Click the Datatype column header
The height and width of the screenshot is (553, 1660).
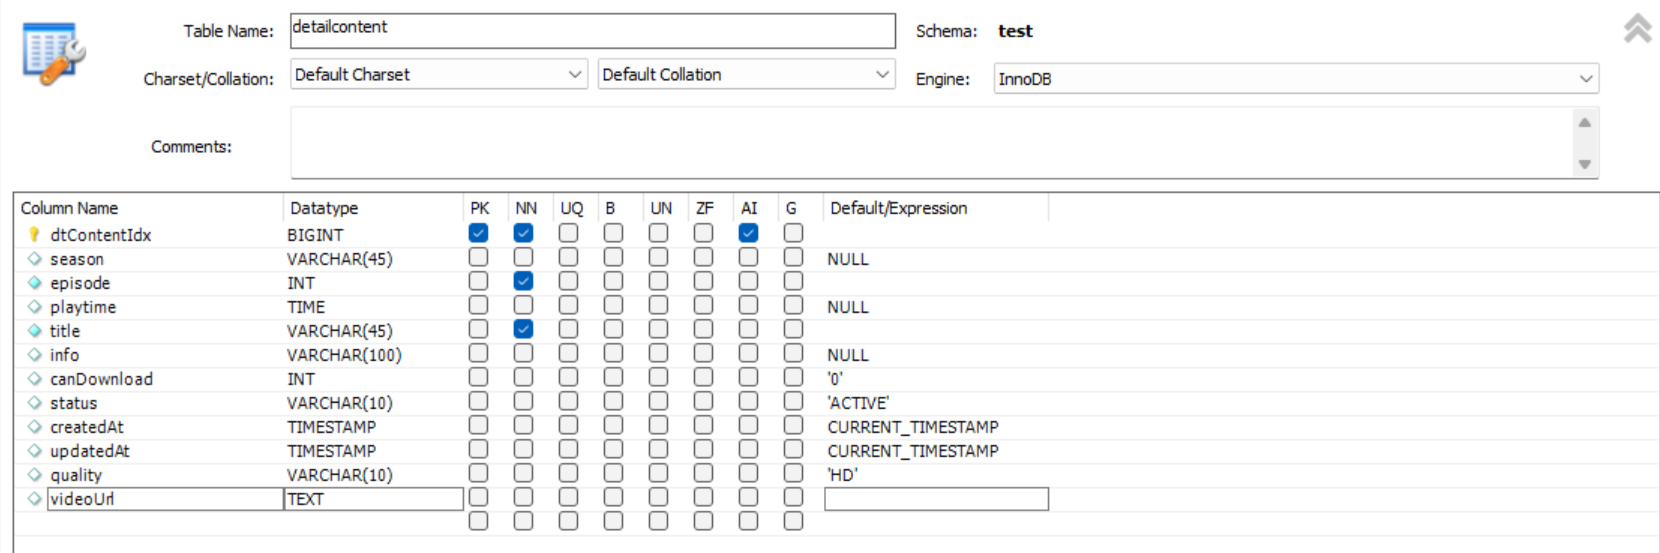click(324, 208)
